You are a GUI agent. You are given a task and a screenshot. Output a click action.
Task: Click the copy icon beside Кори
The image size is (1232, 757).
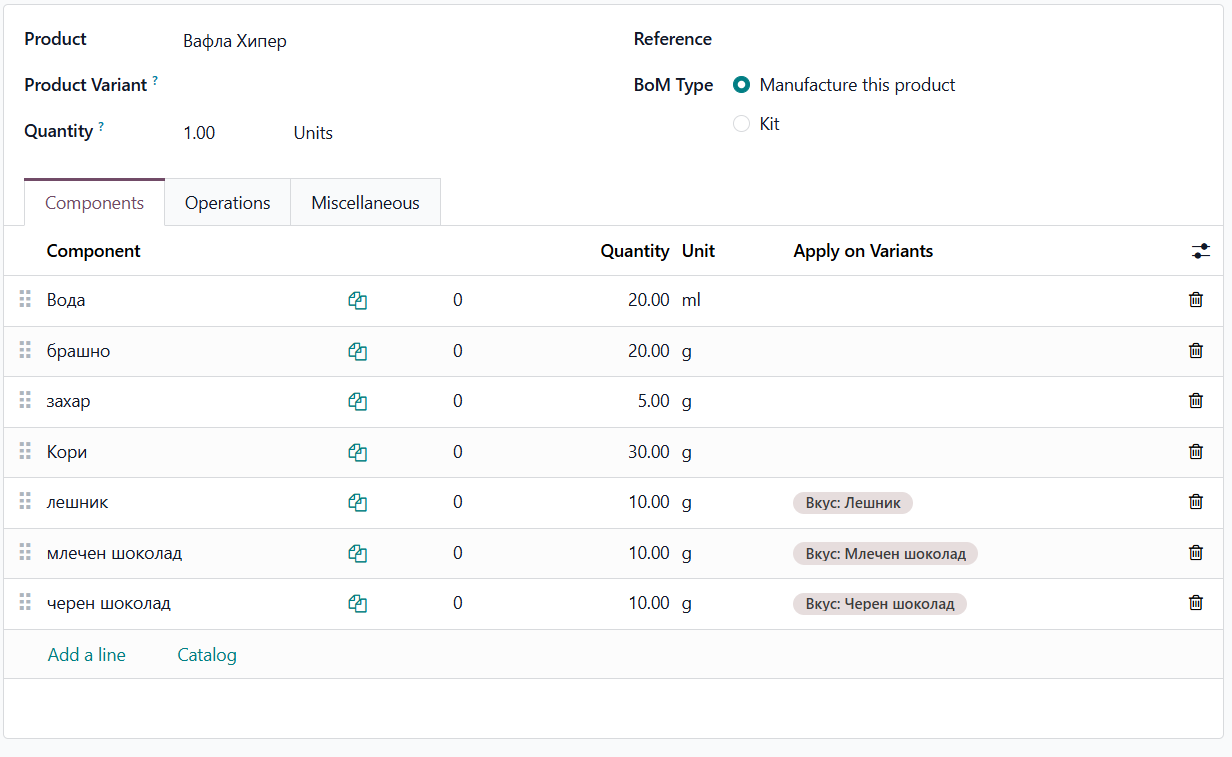click(x=358, y=452)
